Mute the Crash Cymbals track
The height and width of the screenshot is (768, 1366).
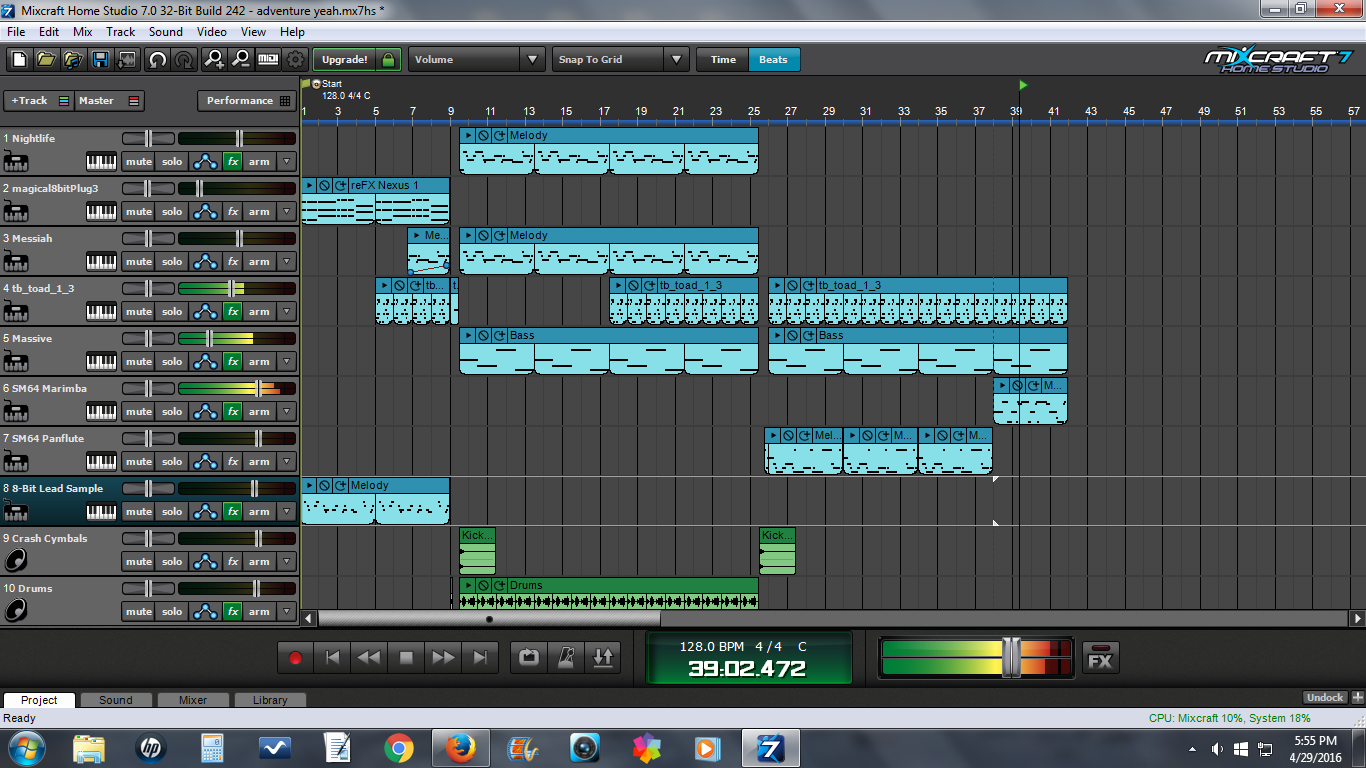(138, 561)
